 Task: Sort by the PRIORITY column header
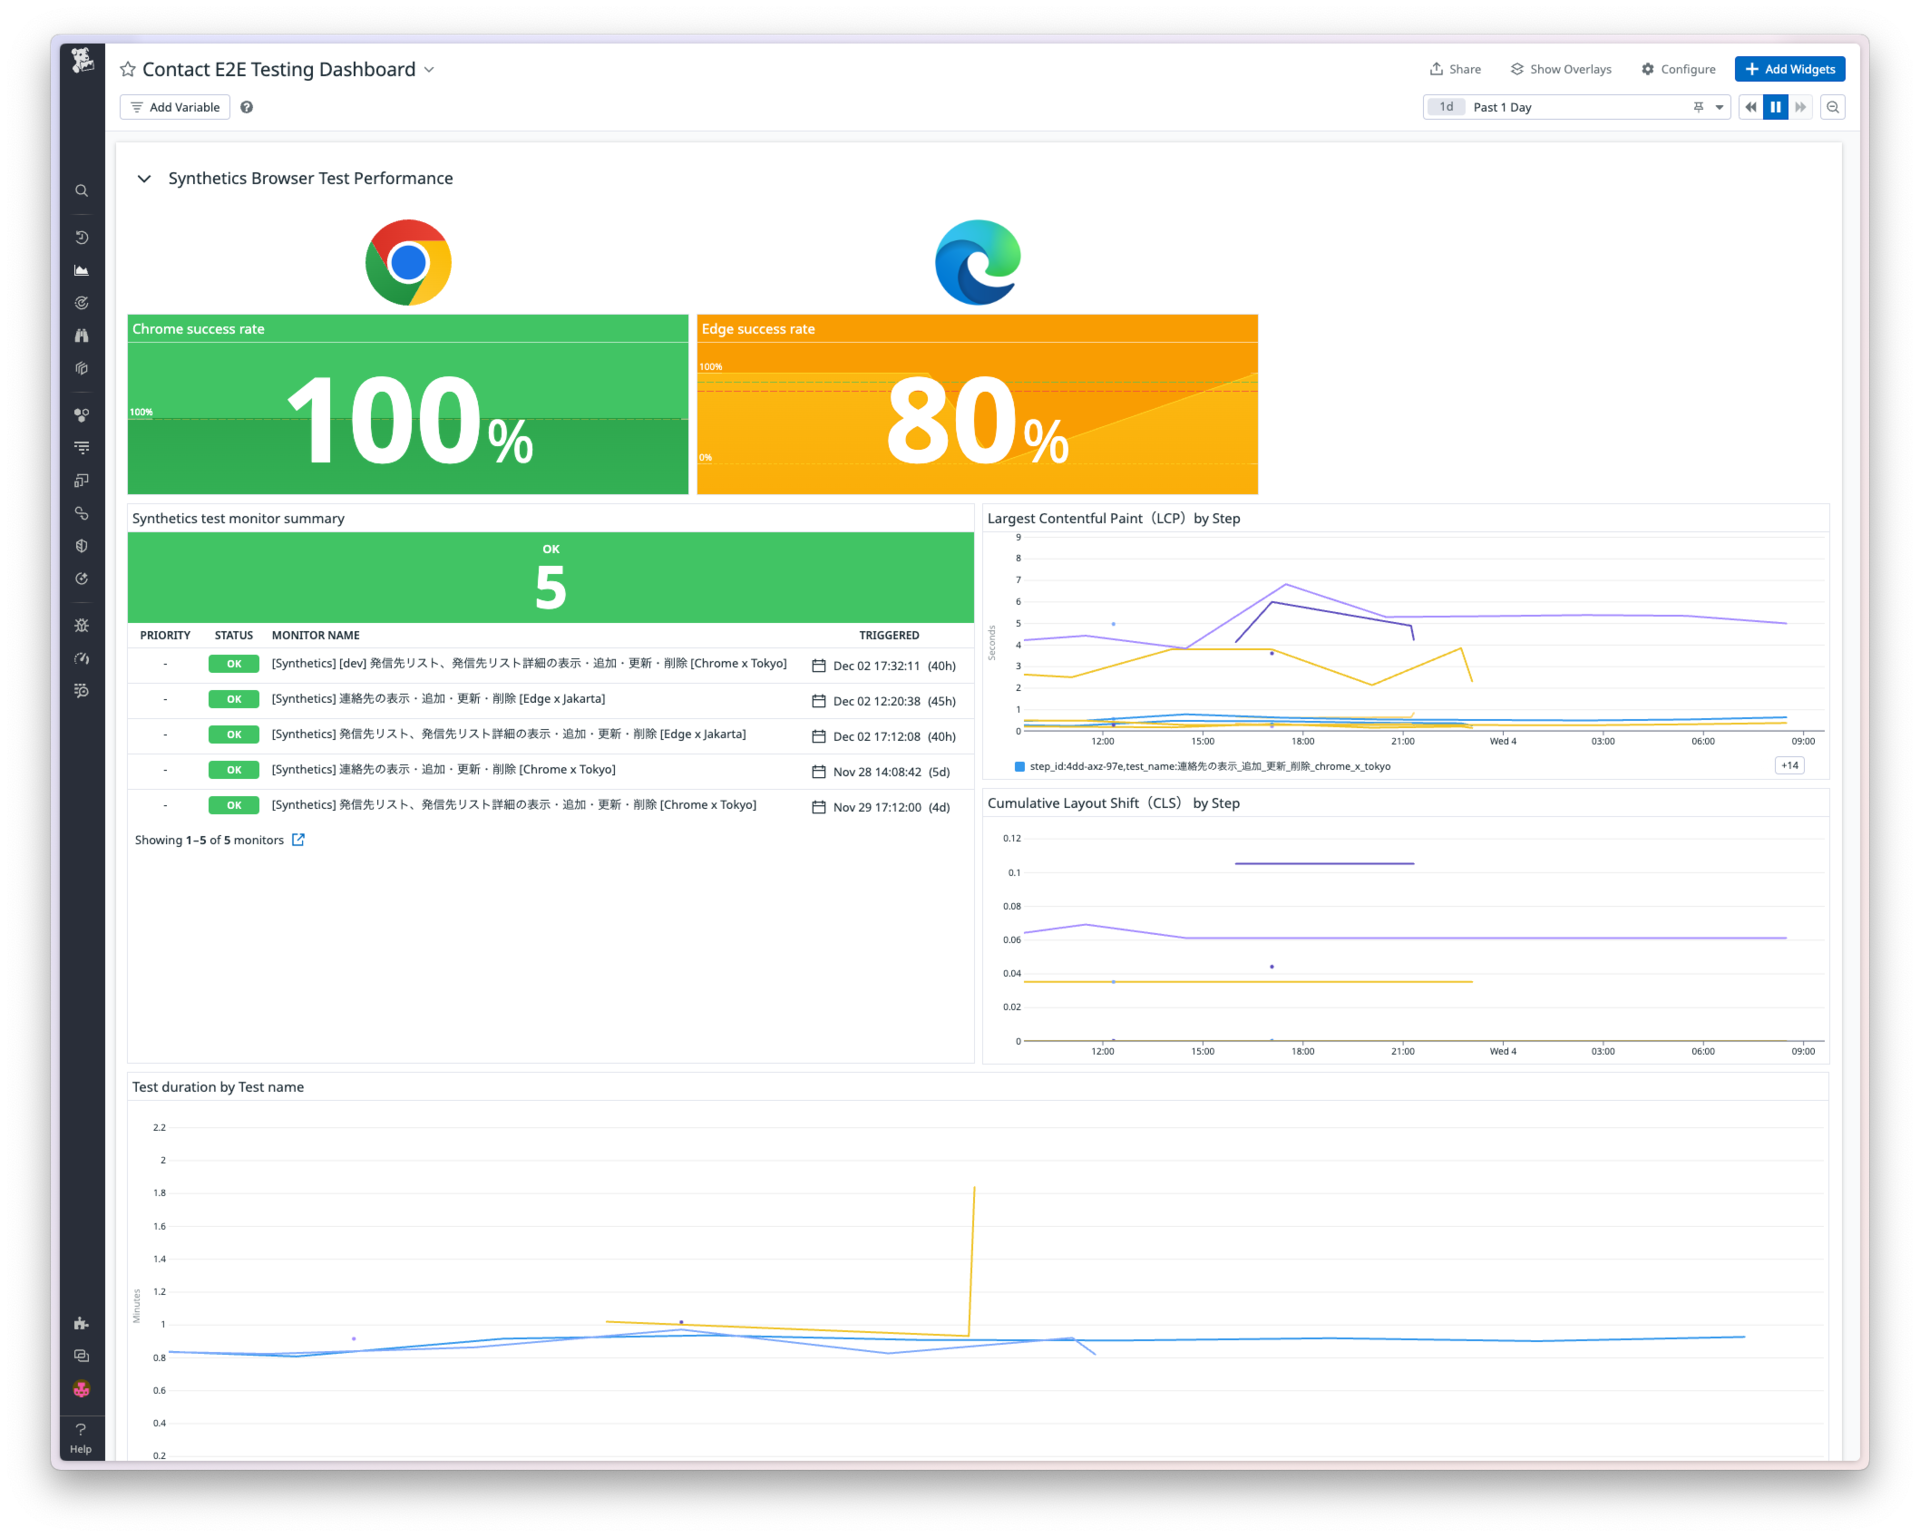point(165,635)
